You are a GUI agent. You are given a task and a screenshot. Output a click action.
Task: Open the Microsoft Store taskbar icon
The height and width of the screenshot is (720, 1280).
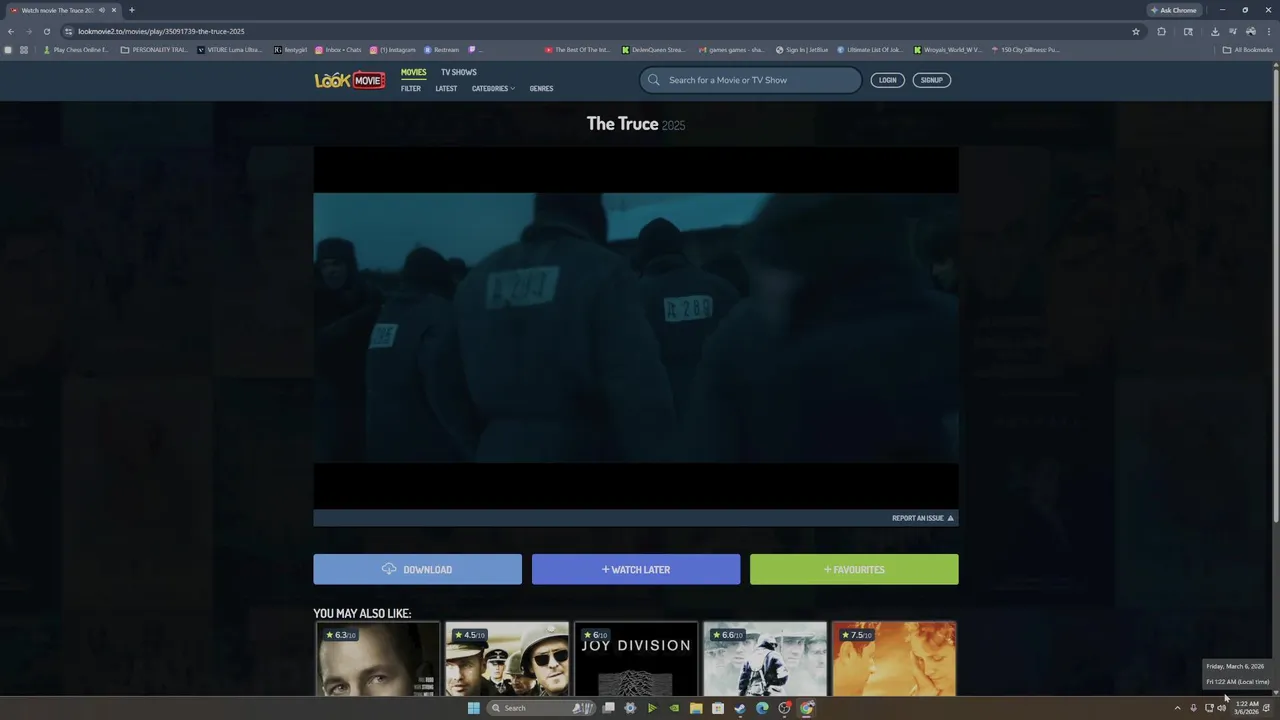pos(718,708)
